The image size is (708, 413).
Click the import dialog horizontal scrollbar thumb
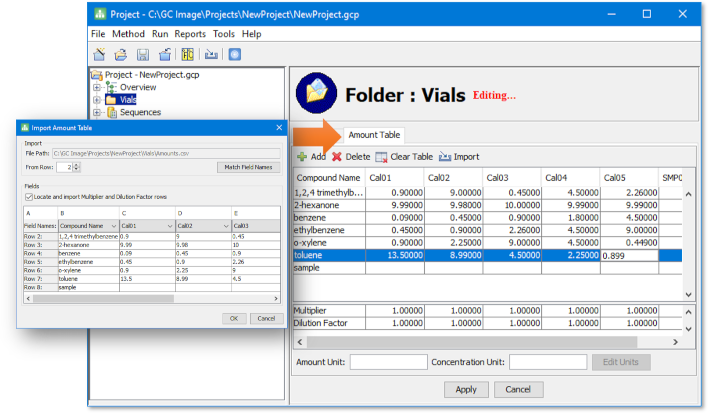103,298
